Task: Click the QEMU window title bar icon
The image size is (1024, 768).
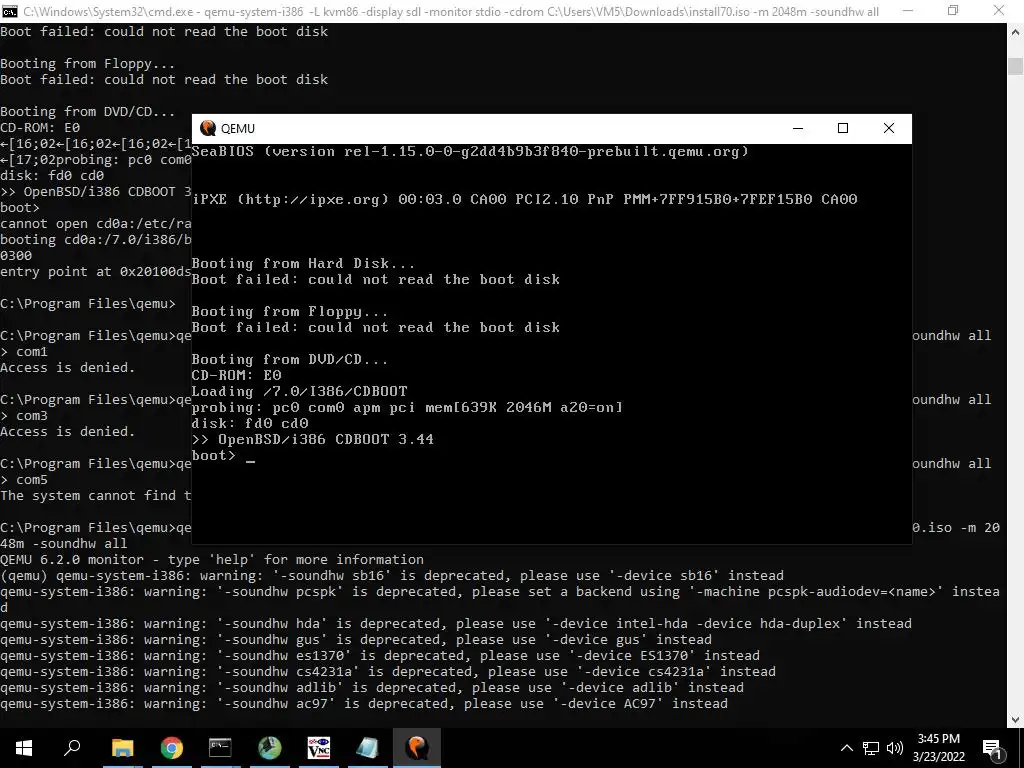Action: (208, 128)
